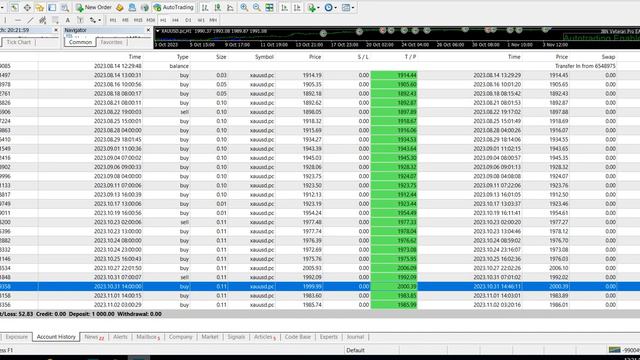Toggle the AutoTrading button
The height and width of the screenshot is (360, 640).
tap(173, 8)
